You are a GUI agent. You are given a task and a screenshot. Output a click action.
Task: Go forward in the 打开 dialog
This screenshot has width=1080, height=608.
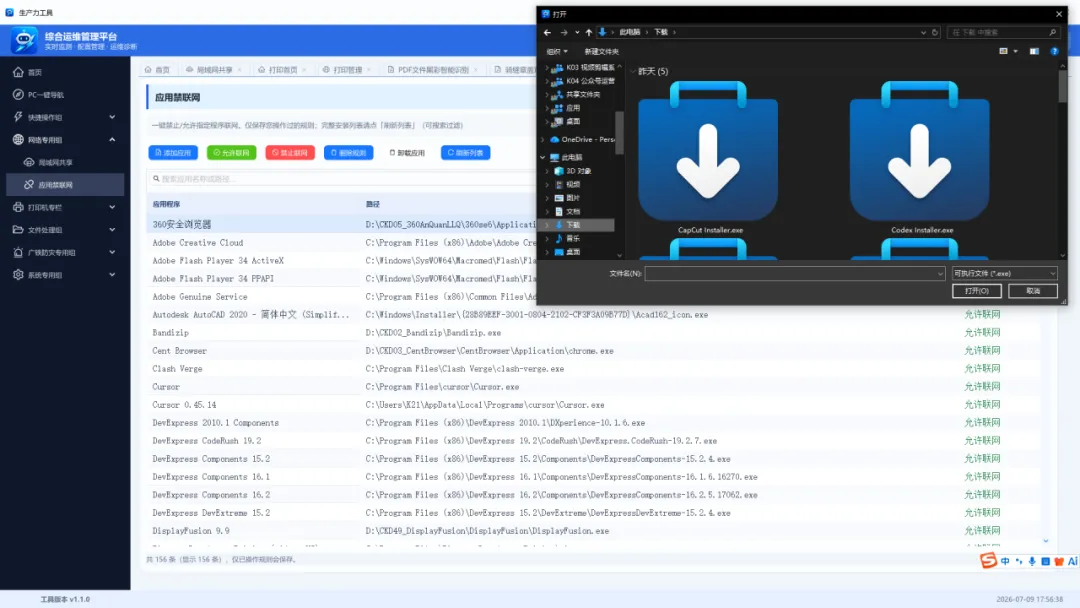(563, 32)
